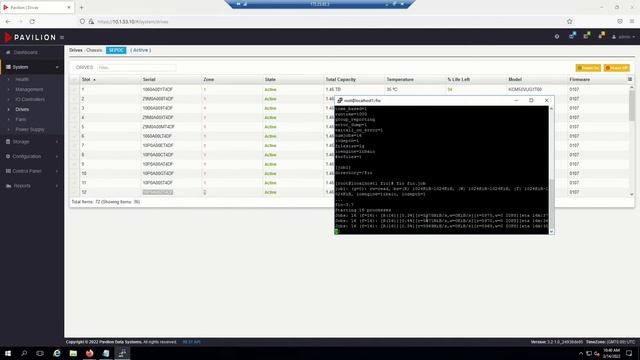Open the REST API footer link
Image resolution: width=640 pixels, height=360 pixels.
click(x=191, y=342)
